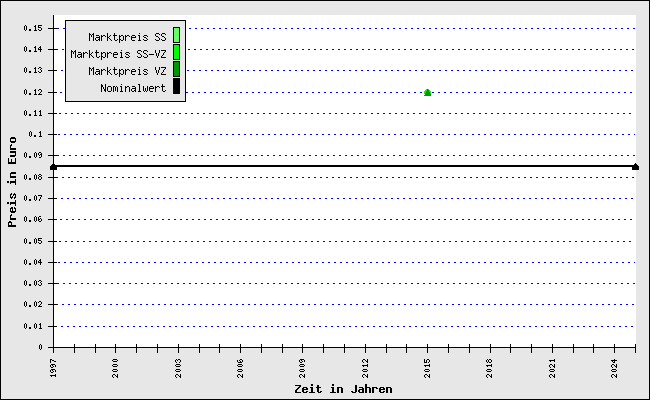Viewport: 650px width, 400px height.
Task: Click the 0.08 y-axis label
Action: 33,177
